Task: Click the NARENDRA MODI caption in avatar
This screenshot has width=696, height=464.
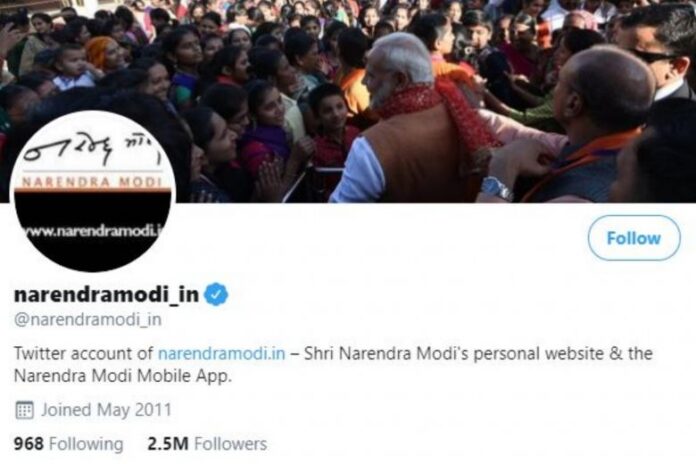Action: coord(92,182)
